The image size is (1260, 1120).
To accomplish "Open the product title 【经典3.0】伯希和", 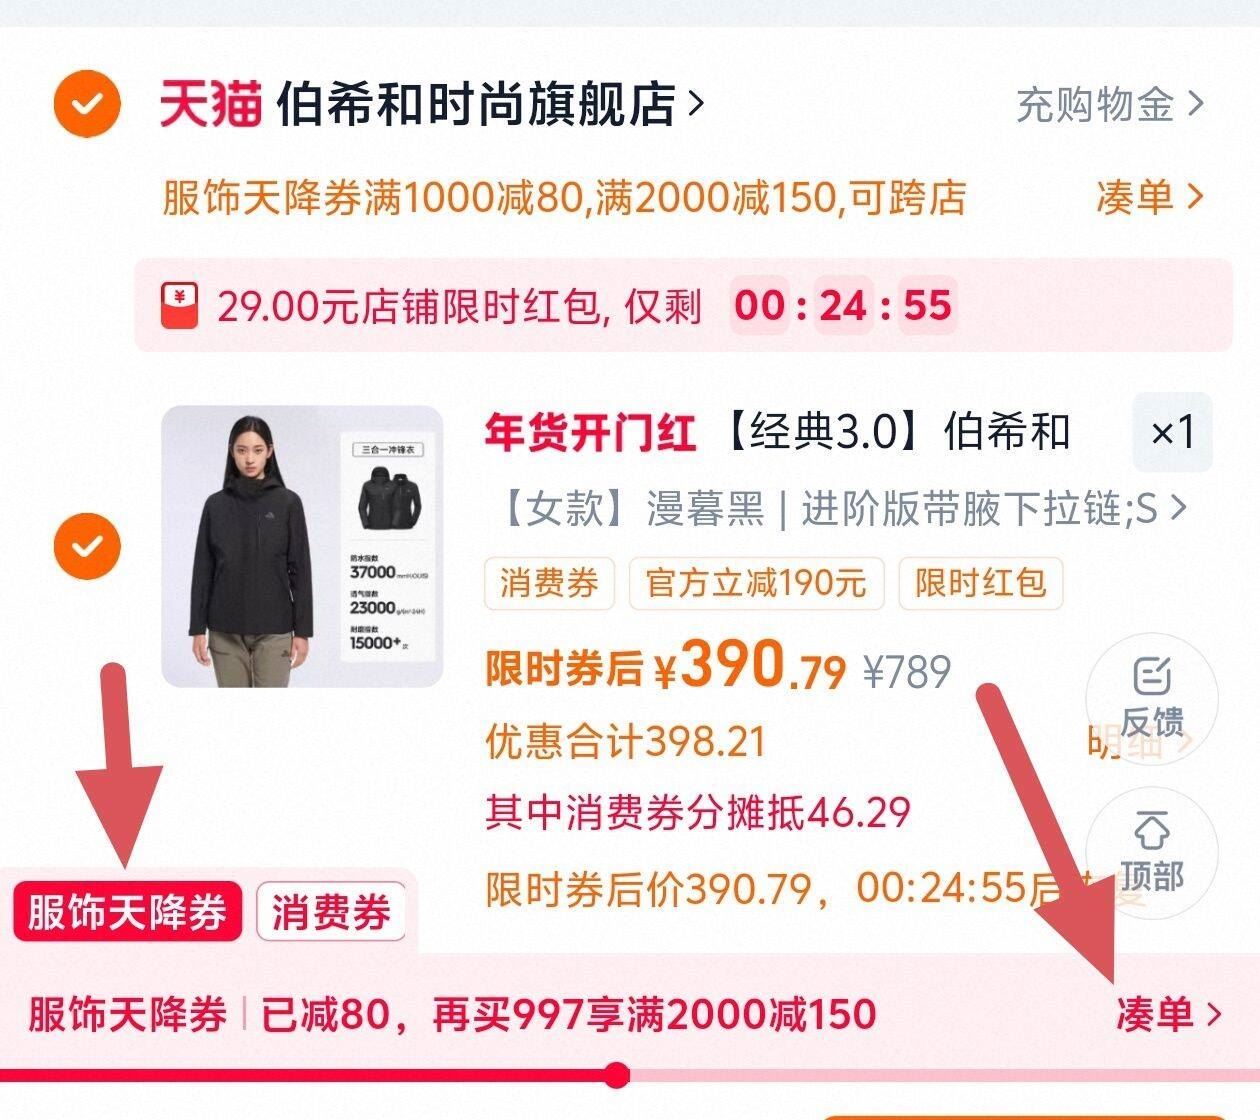I will pyautogui.click(x=897, y=432).
